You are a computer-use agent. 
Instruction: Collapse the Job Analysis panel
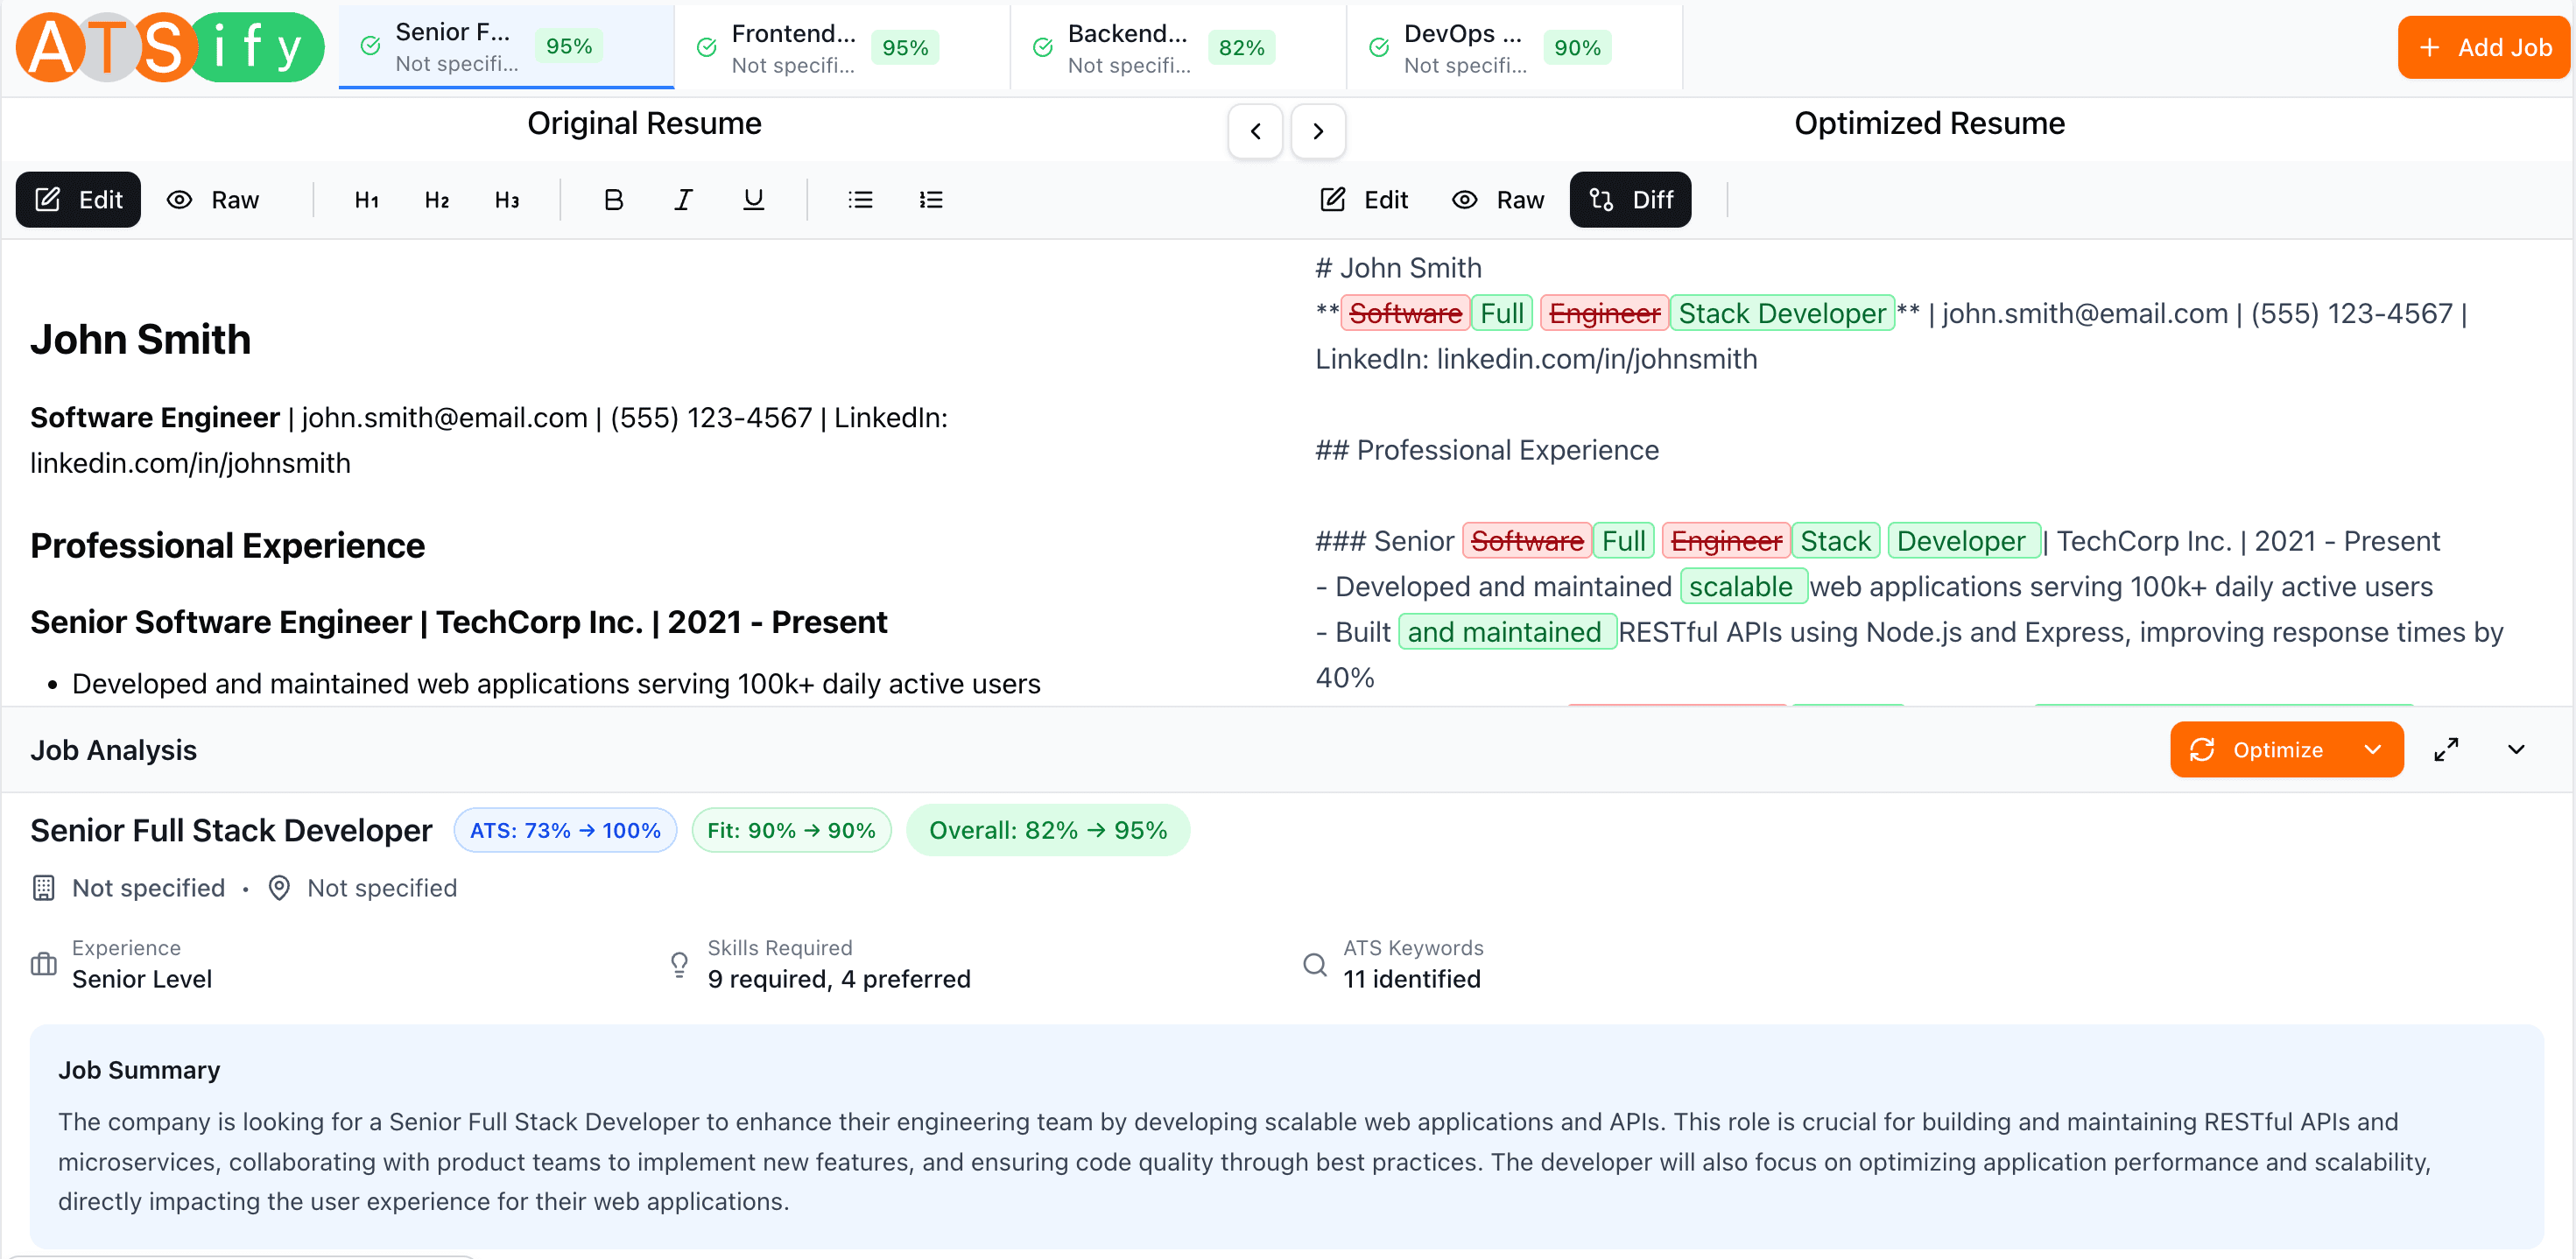2516,749
